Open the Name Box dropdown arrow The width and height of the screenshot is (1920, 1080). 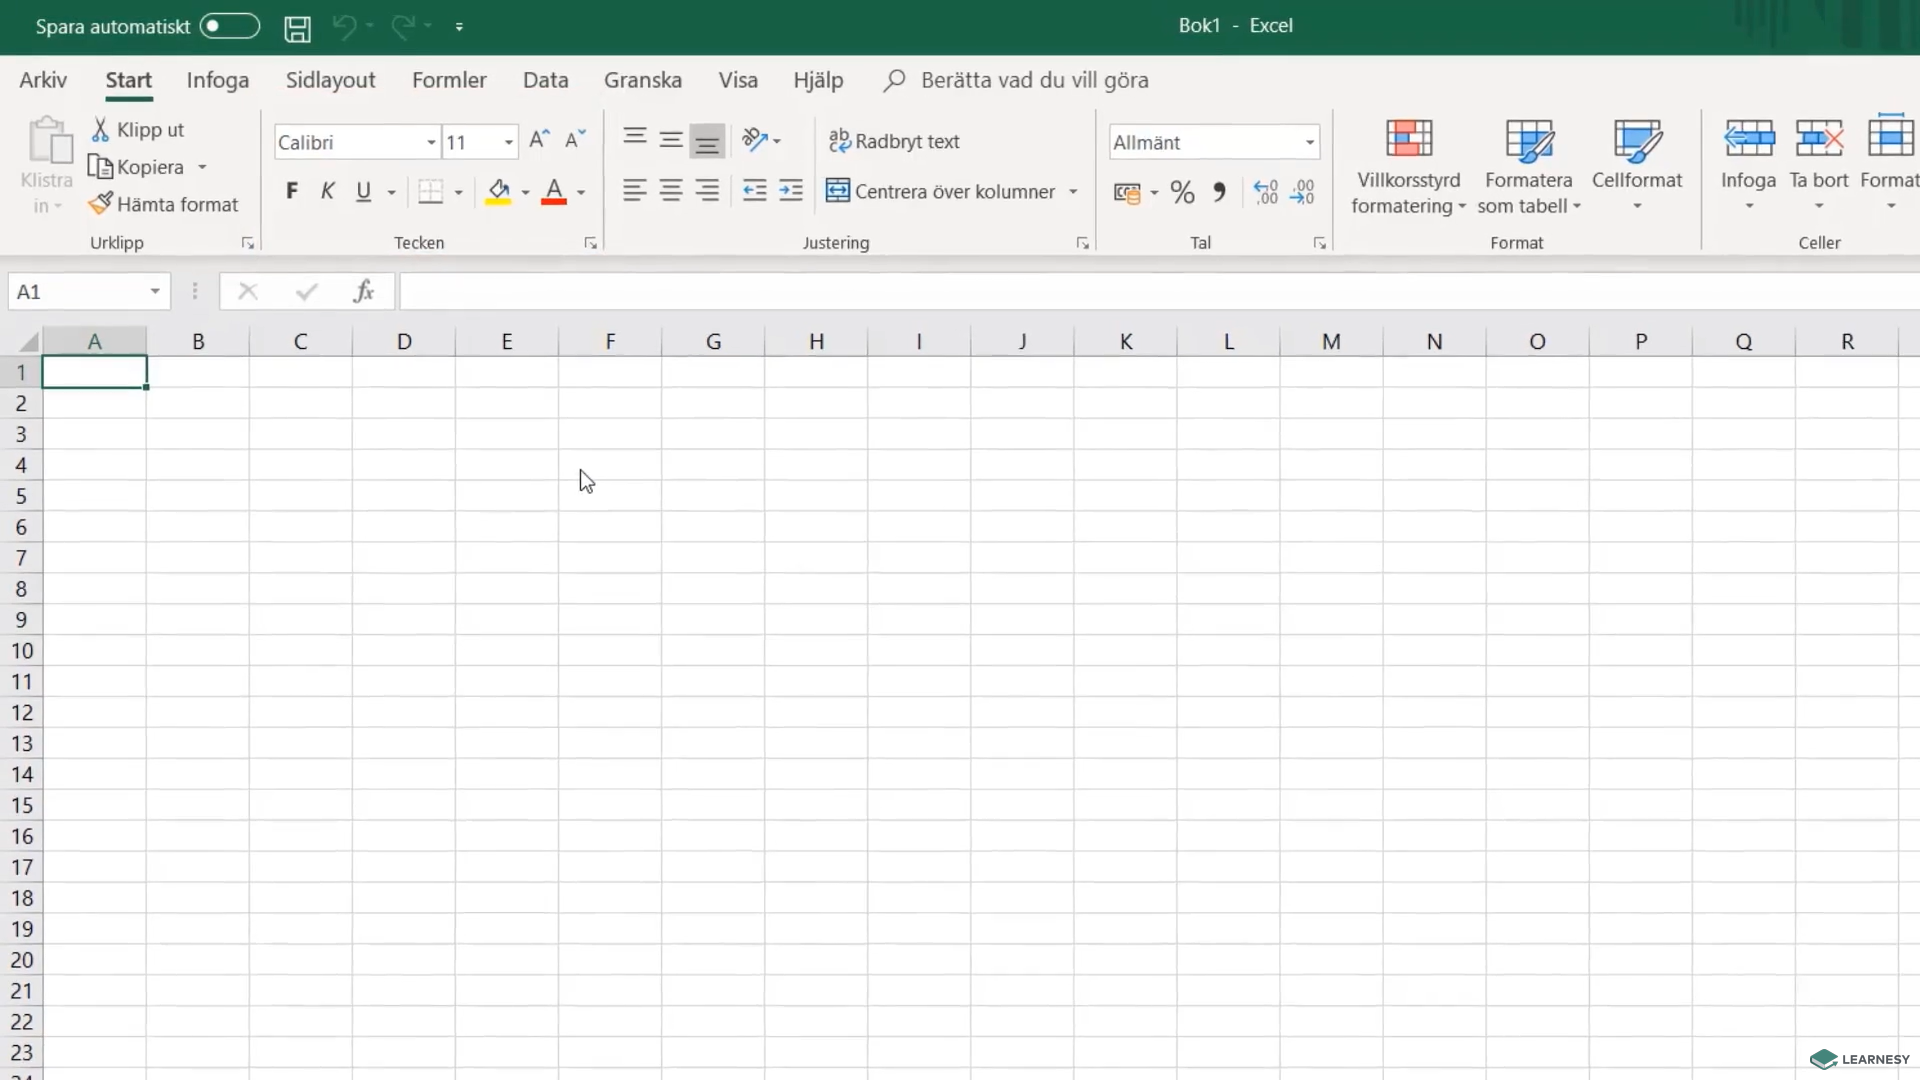point(155,291)
